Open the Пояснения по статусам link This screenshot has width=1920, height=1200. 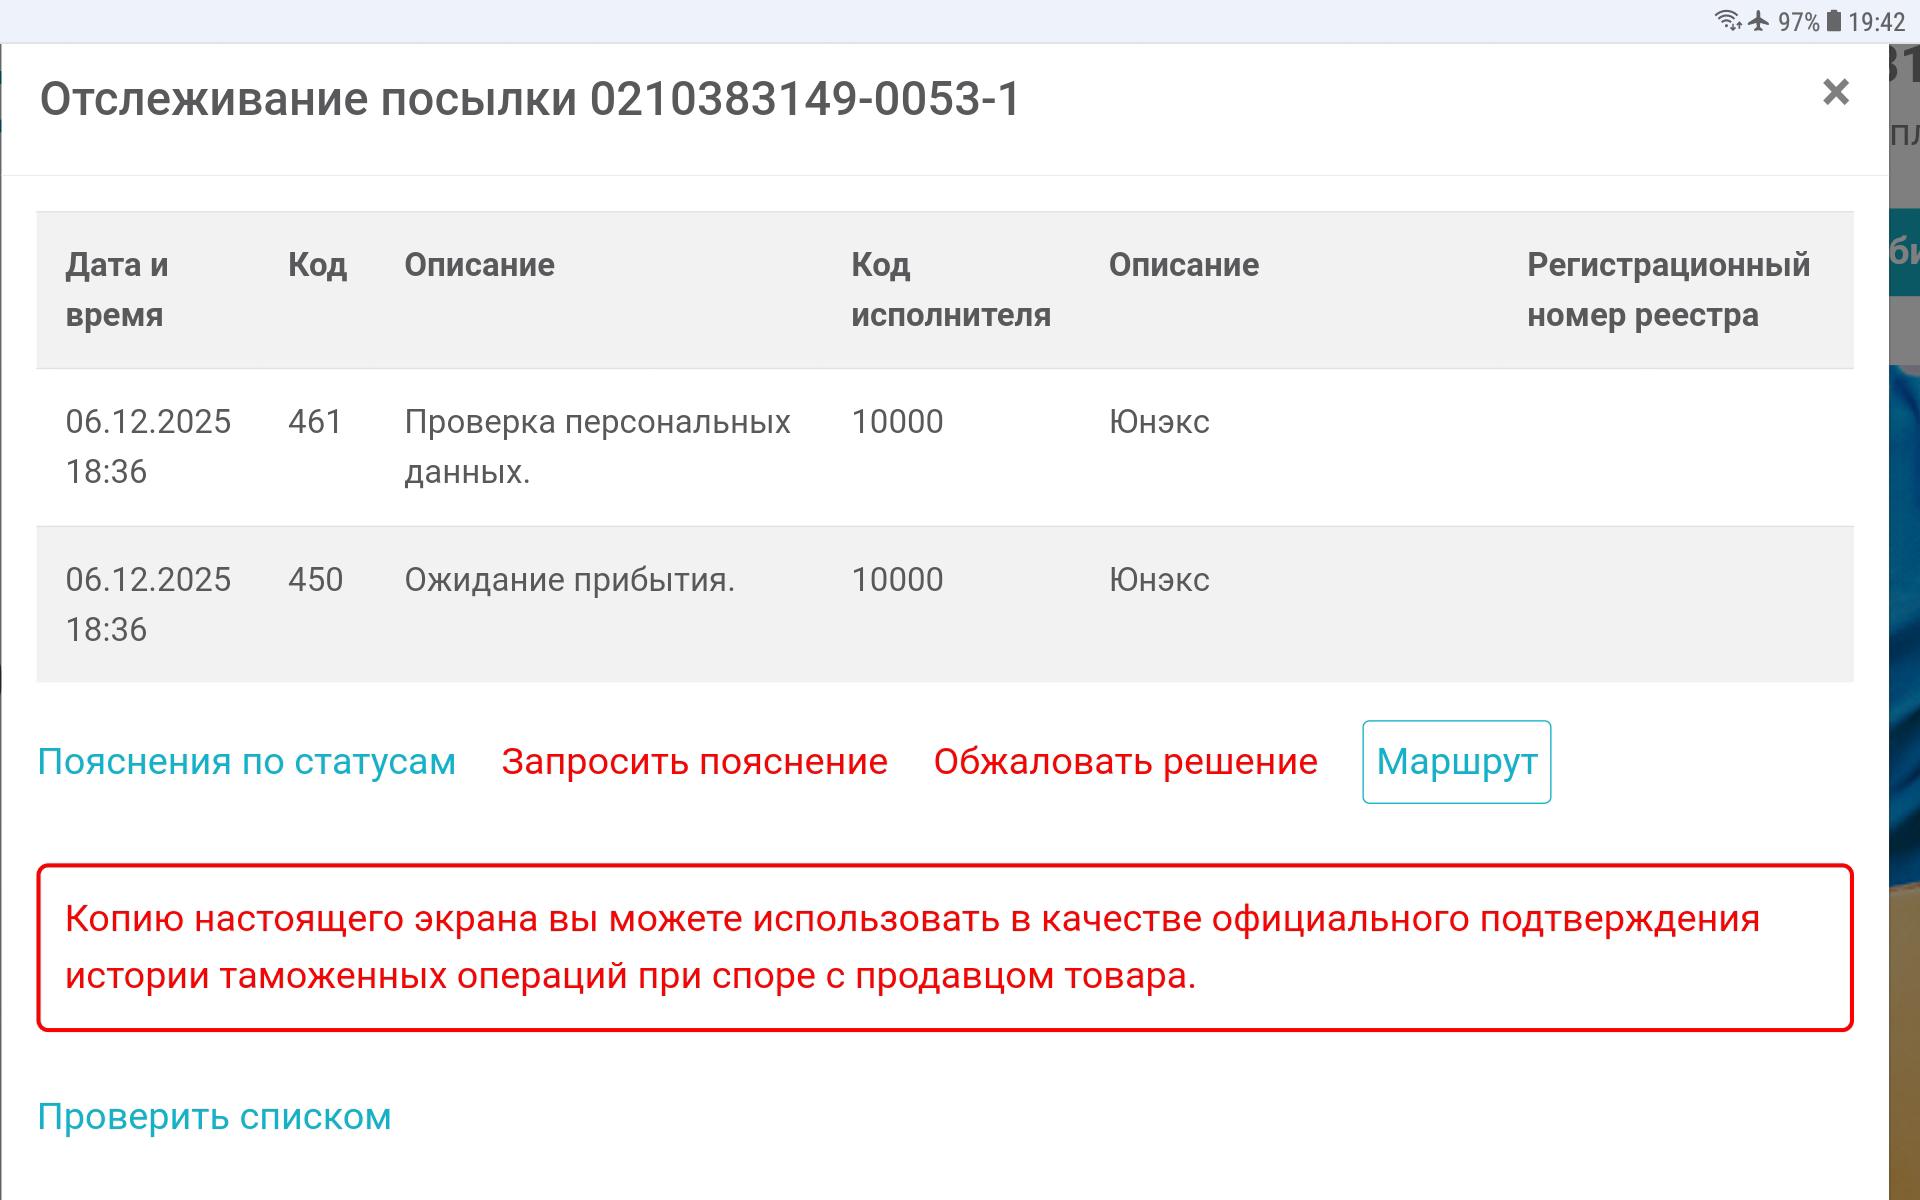246,762
